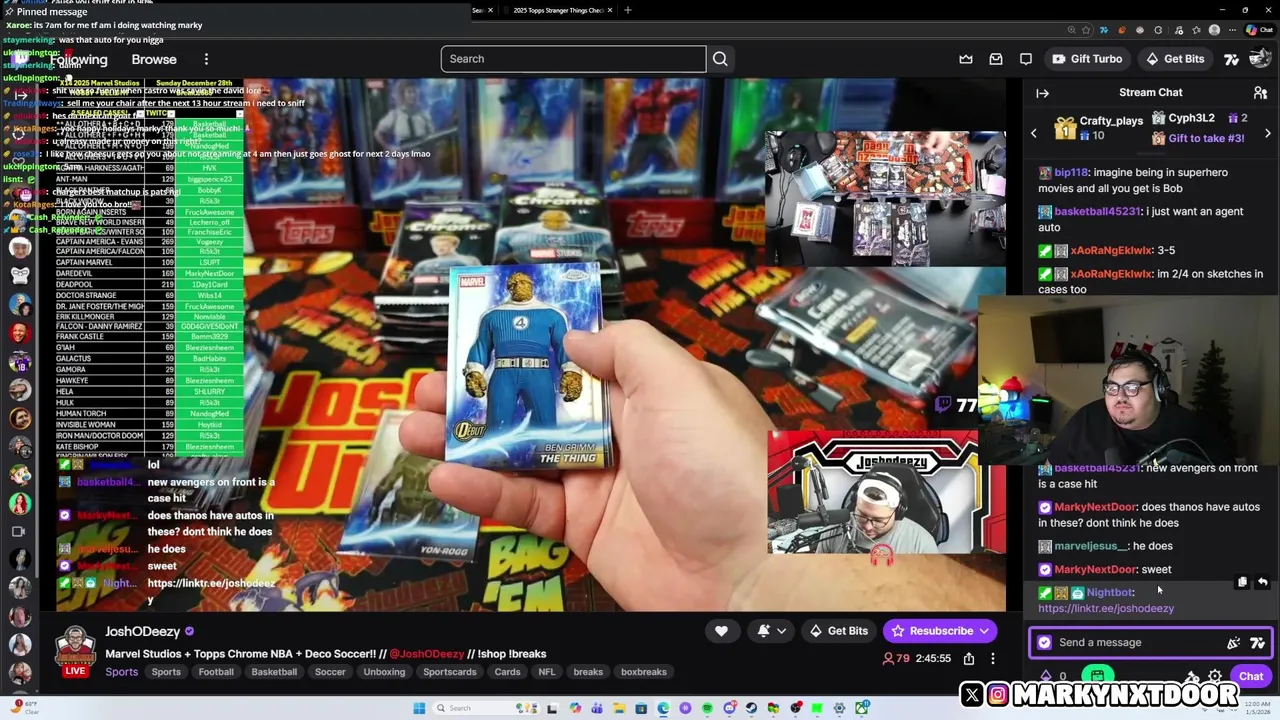Select the Unboxing tag
Viewport: 1280px width, 720px height.
pos(384,672)
